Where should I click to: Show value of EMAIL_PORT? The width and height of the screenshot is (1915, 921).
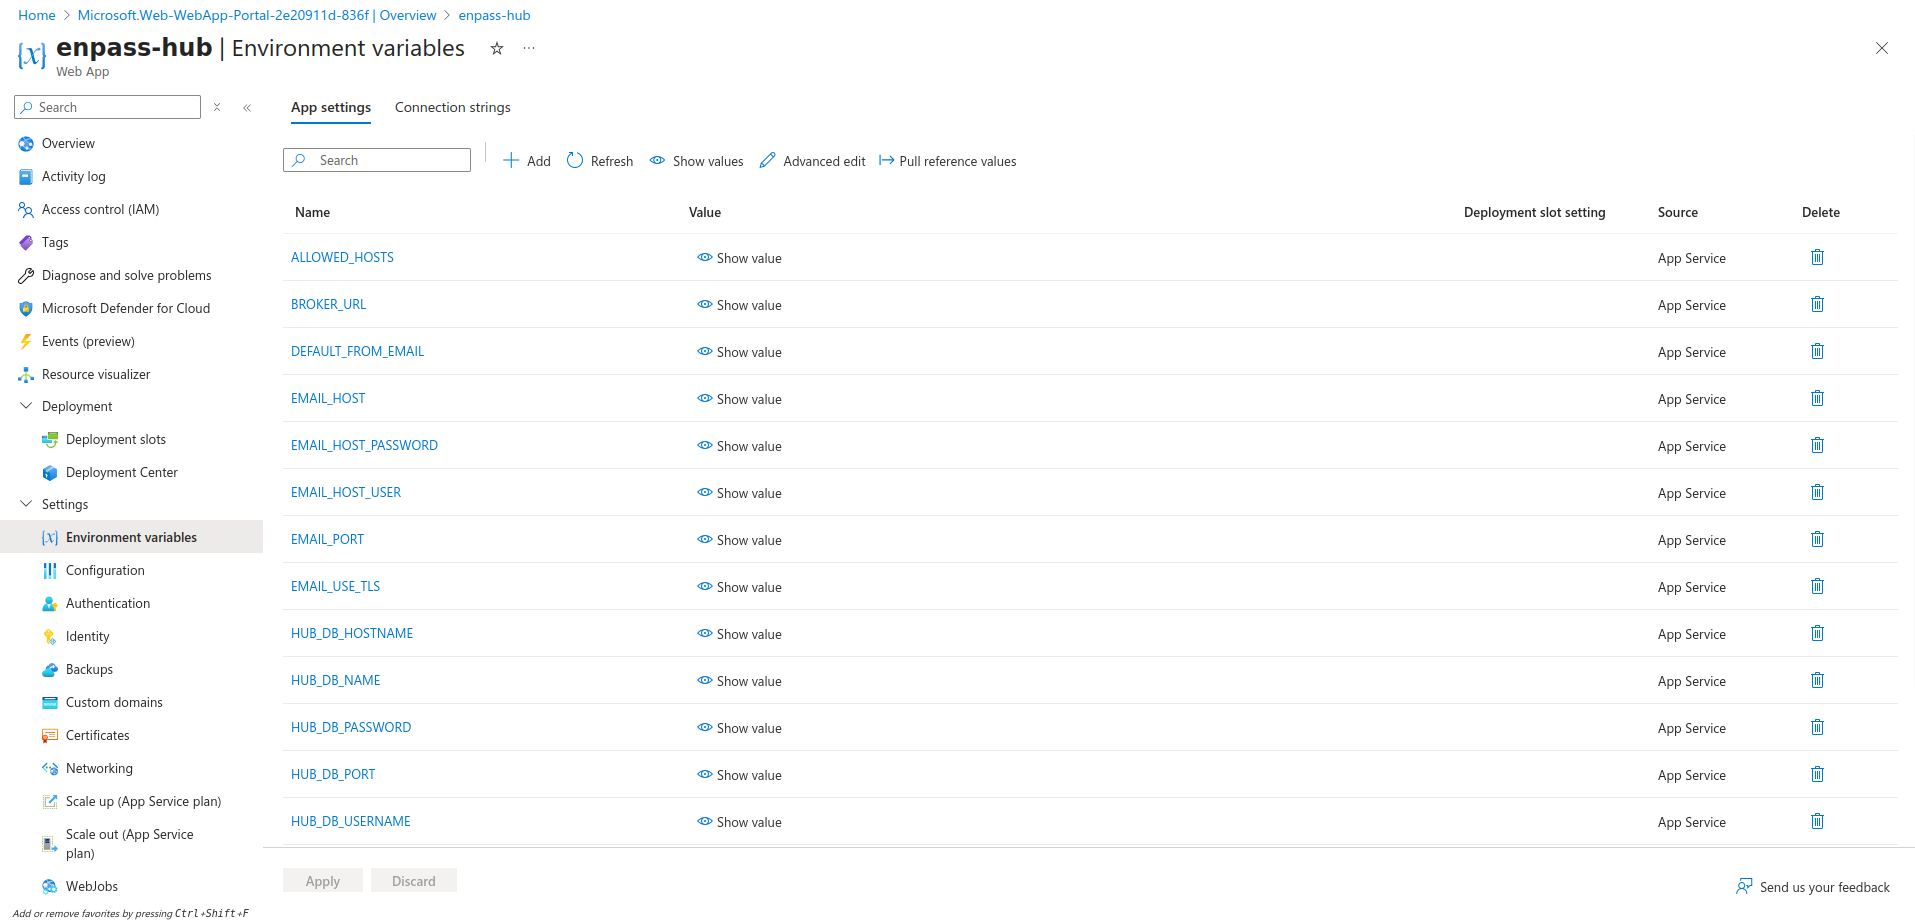pos(739,540)
